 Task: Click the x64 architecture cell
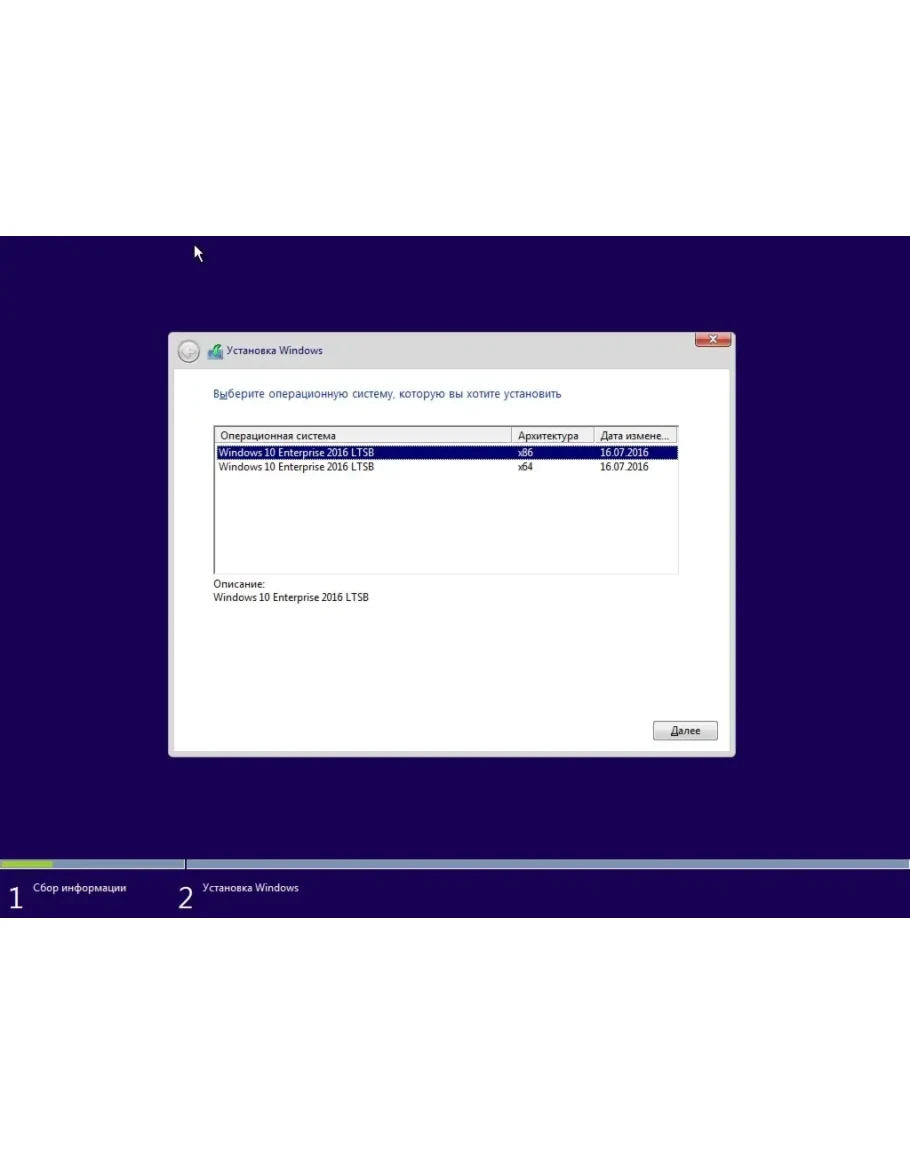click(x=525, y=467)
